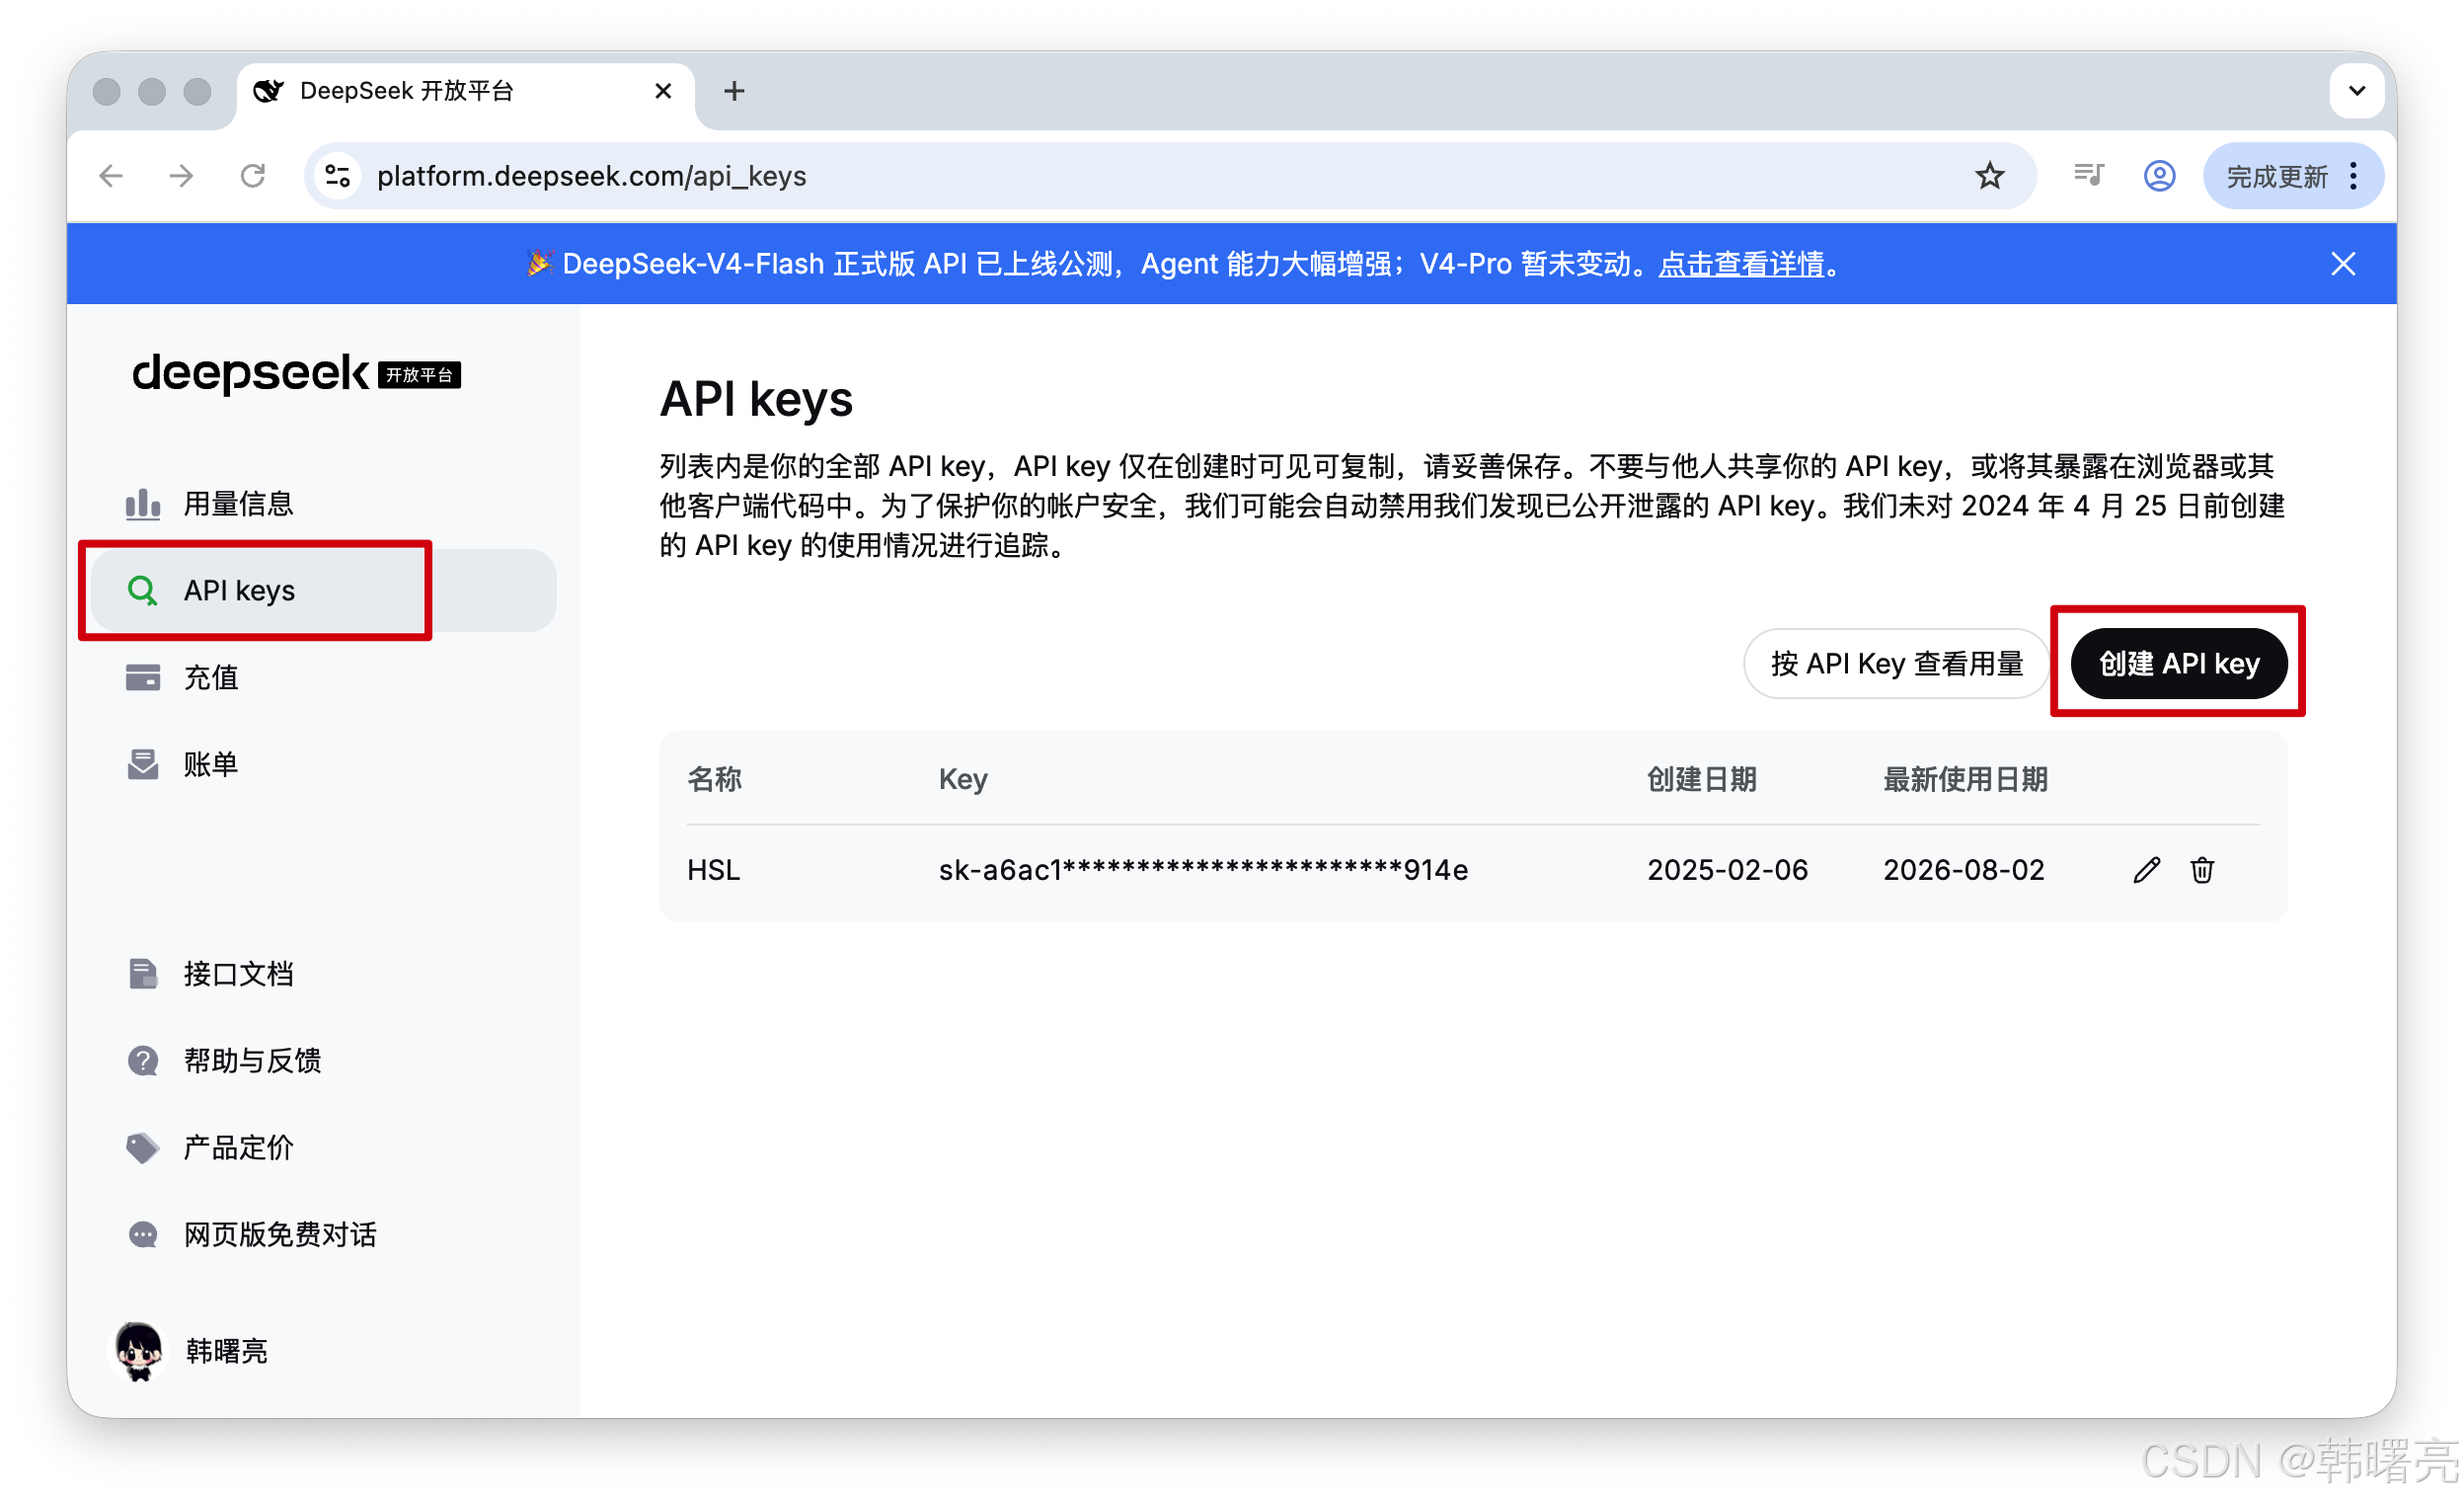Click the 最新使用日期 column header
Image resolution: width=2464 pixels, height=1501 pixels.
pos(1965,779)
